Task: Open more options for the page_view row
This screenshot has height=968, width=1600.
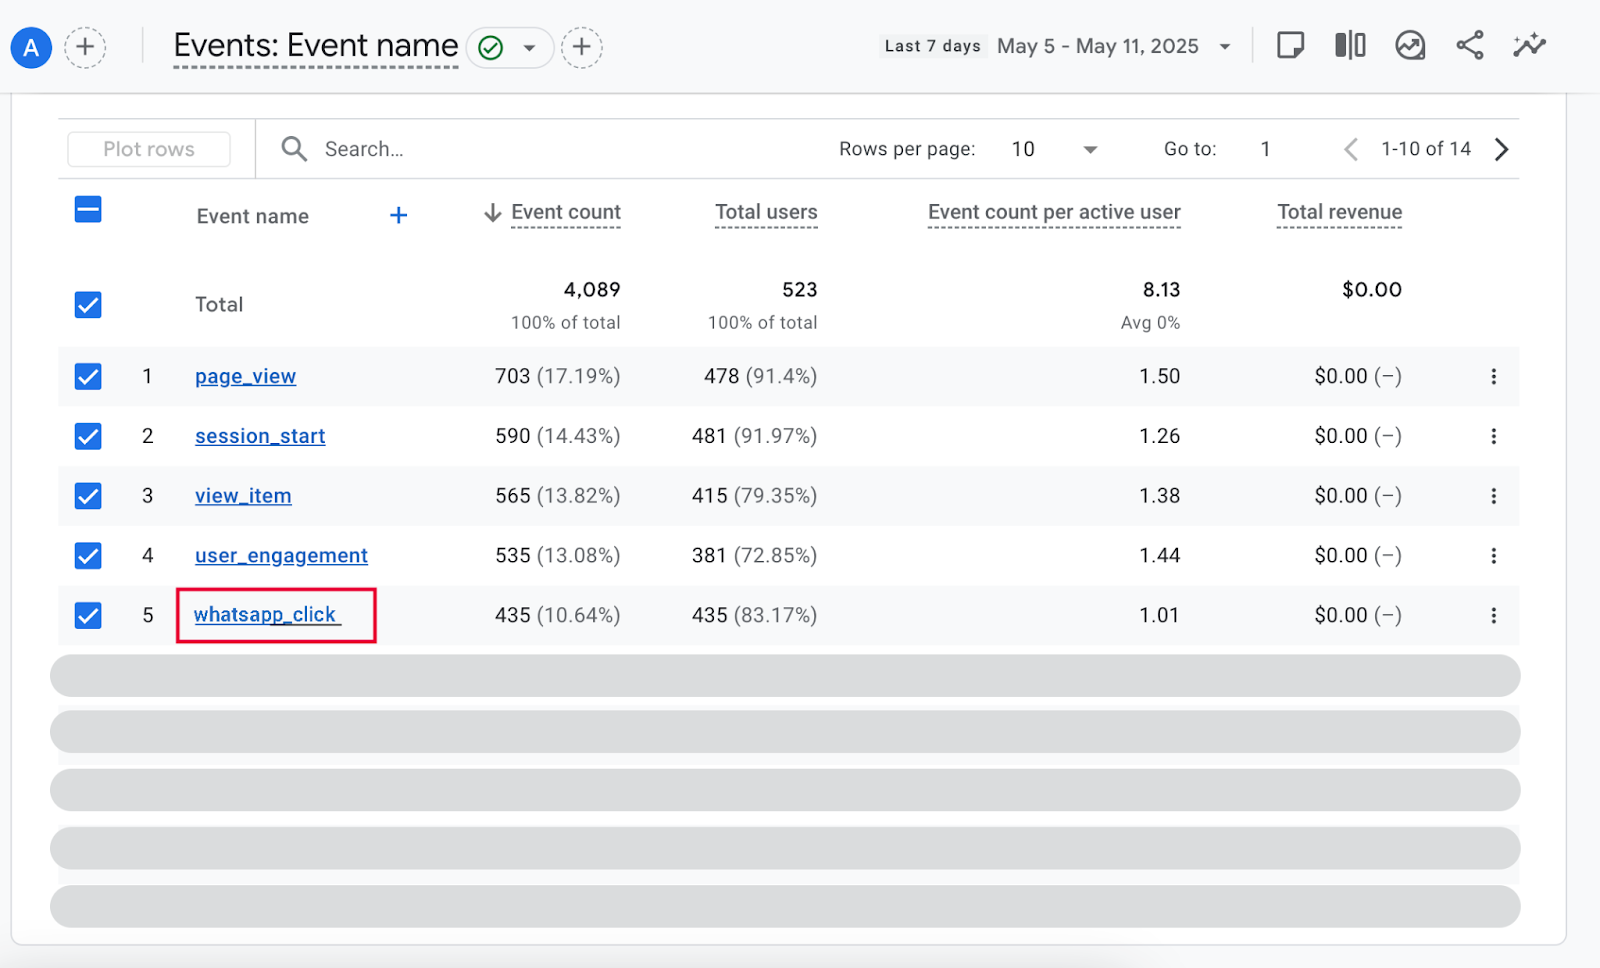Action: tap(1493, 376)
